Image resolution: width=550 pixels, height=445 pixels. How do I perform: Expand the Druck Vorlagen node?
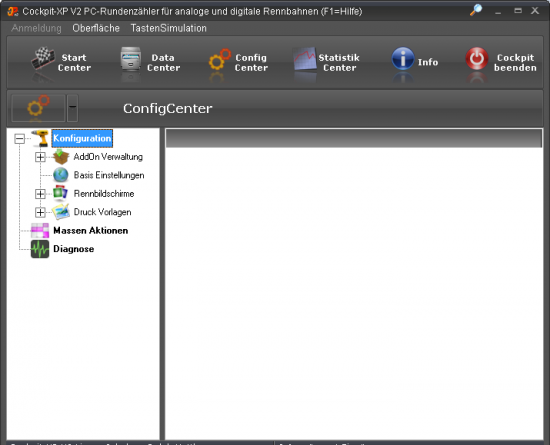click(40, 212)
